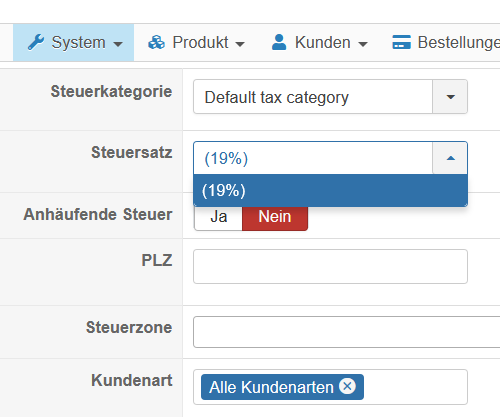Screen dimensions: 500x417
Task: Click into the Steuerzone field
Action: click(x=347, y=332)
